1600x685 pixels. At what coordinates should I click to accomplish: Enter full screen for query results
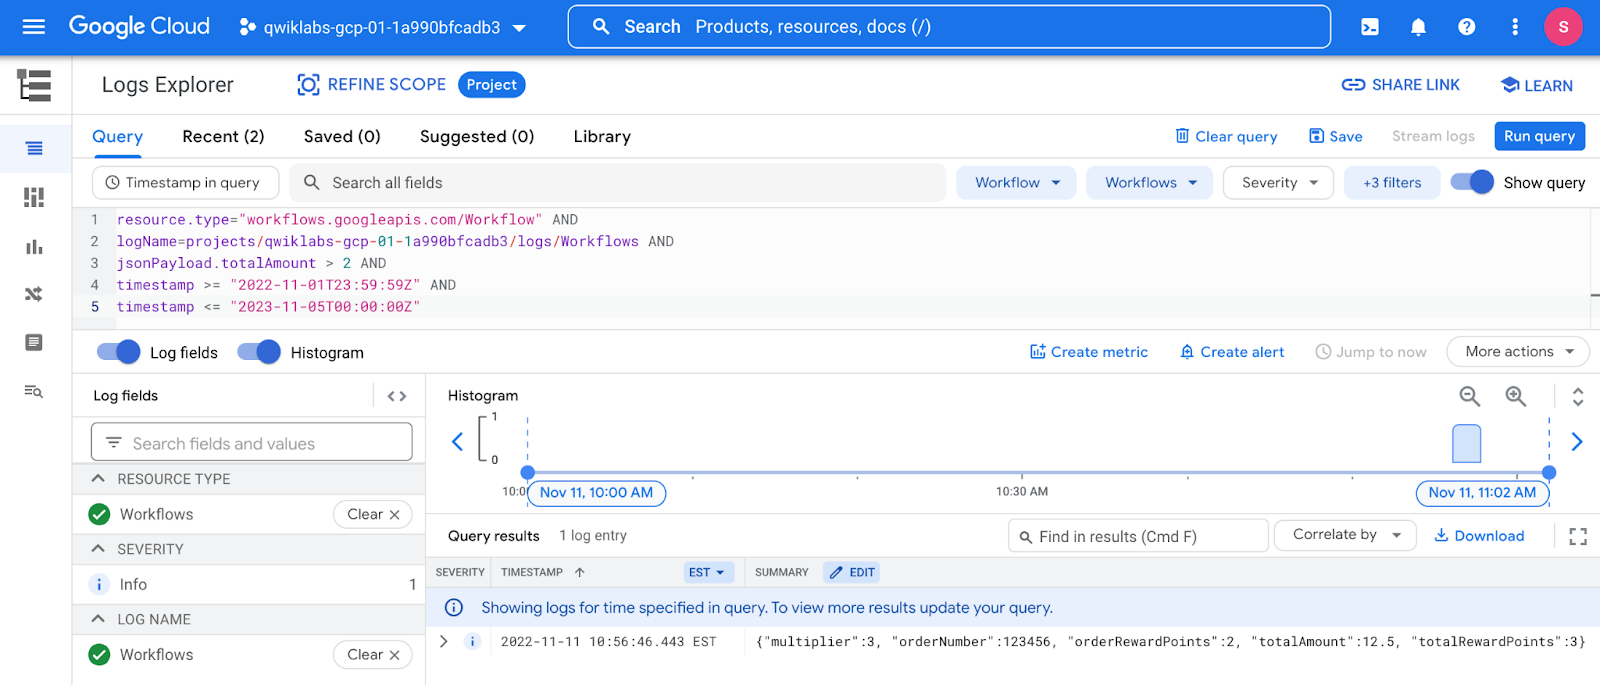click(1578, 537)
